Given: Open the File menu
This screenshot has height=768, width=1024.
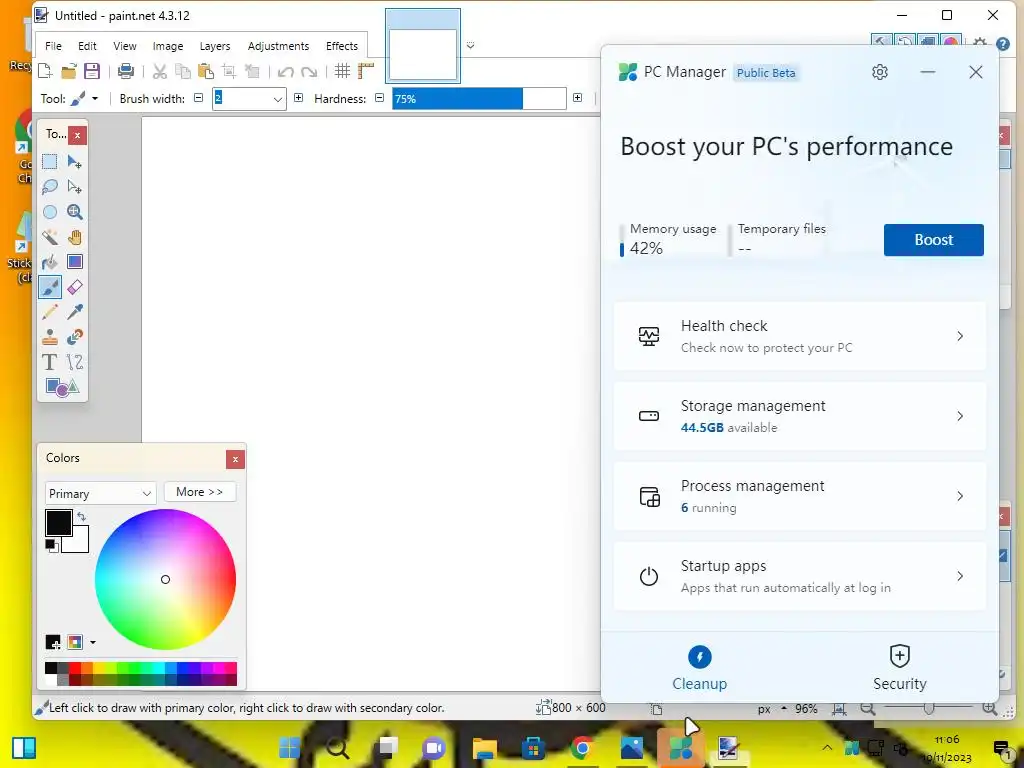Looking at the screenshot, I should tap(53, 46).
